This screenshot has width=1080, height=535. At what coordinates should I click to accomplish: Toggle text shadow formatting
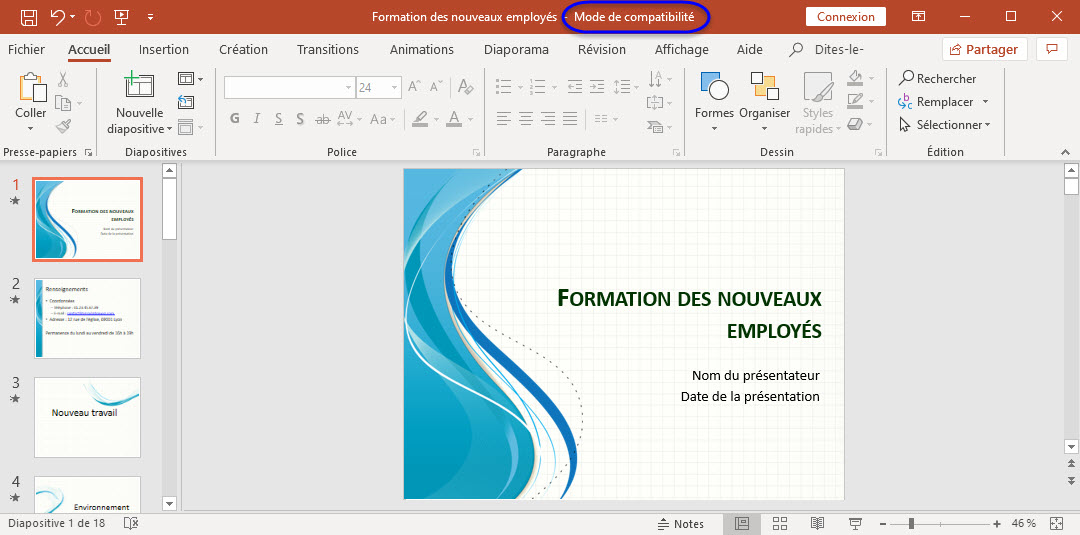[x=300, y=118]
